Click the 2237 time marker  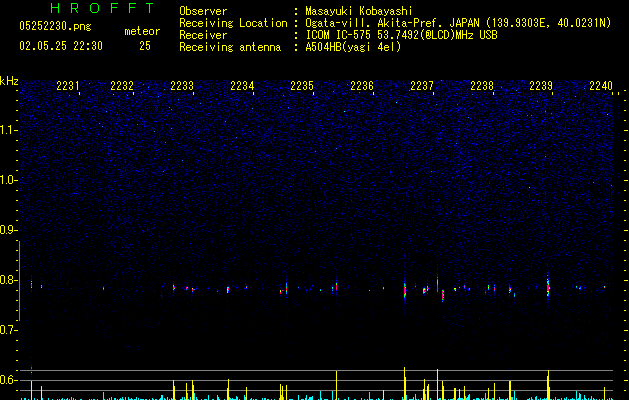(x=422, y=86)
